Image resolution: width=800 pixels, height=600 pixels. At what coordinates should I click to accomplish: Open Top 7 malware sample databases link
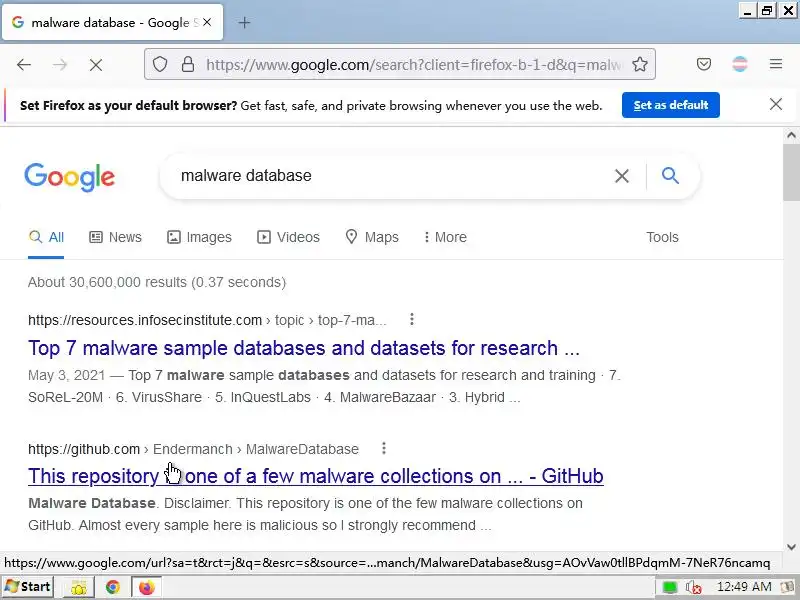[x=304, y=348]
